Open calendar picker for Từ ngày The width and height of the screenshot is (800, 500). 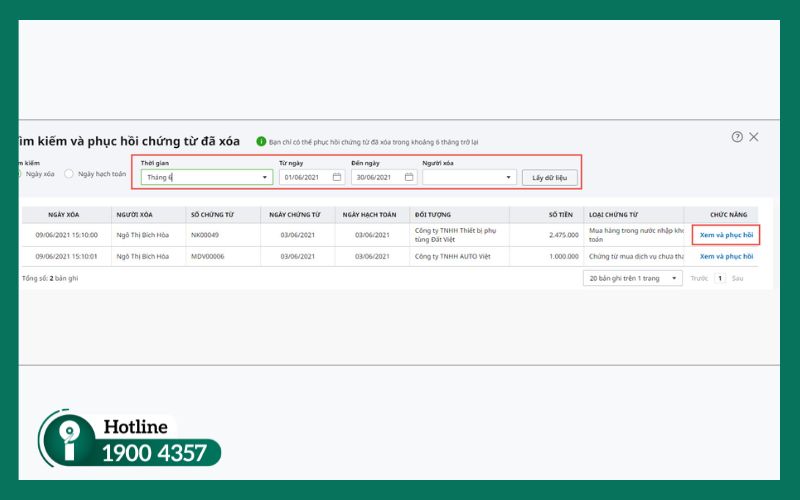337,177
